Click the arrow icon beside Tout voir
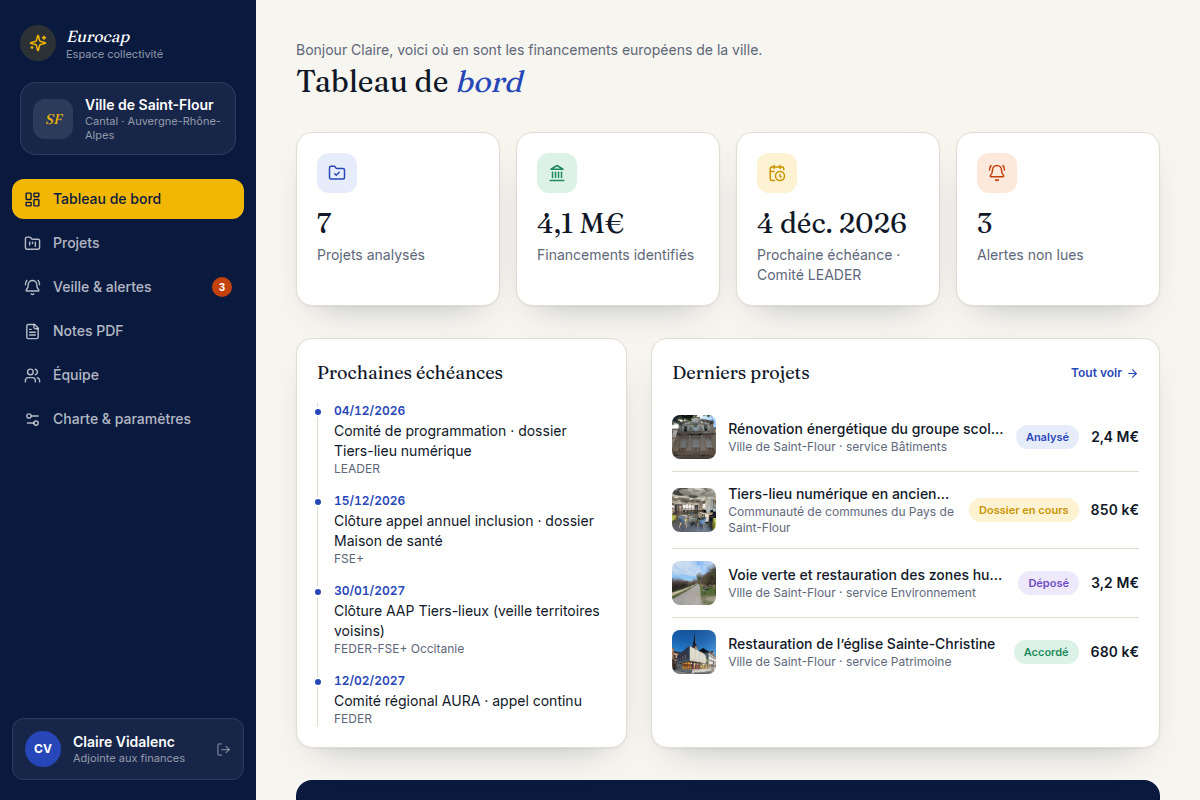This screenshot has height=800, width=1200. 1133,373
